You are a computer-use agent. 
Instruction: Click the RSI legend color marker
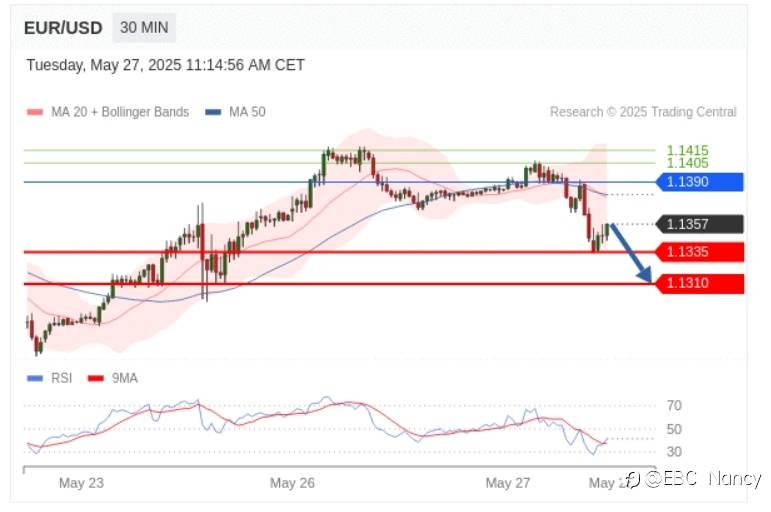[x=35, y=379]
